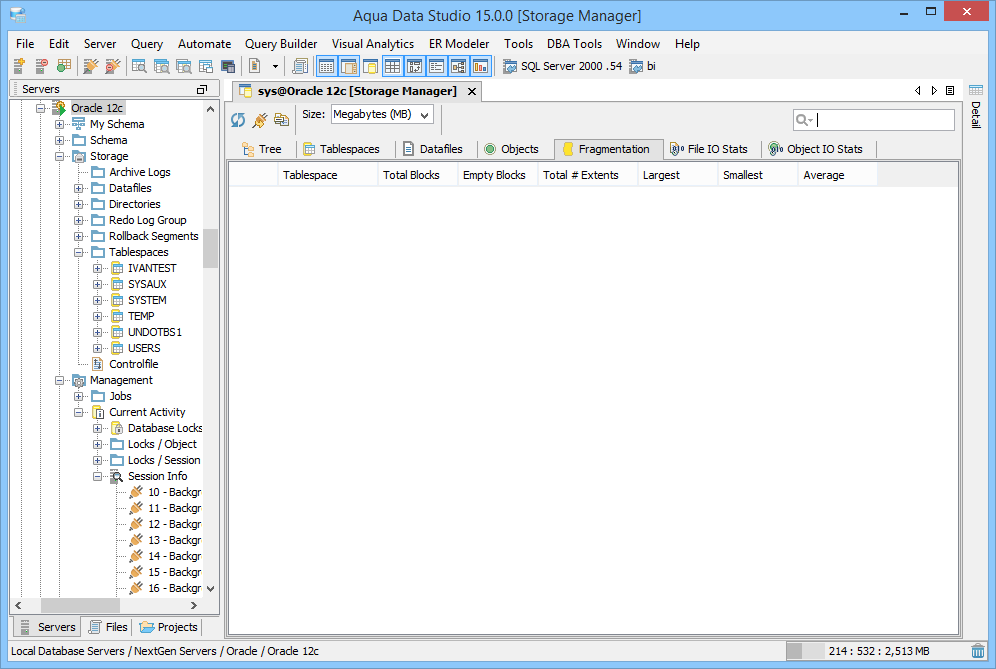Open the Visual Analytics menu

click(373, 44)
